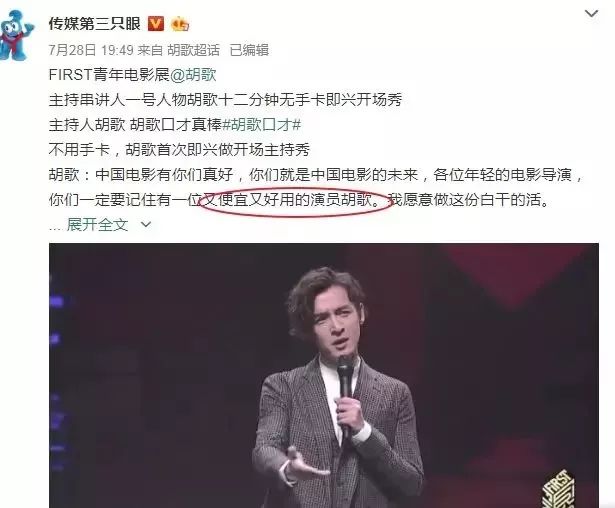Open the 胡歌超话 super topic link
The width and height of the screenshot is (615, 508).
pos(194,50)
